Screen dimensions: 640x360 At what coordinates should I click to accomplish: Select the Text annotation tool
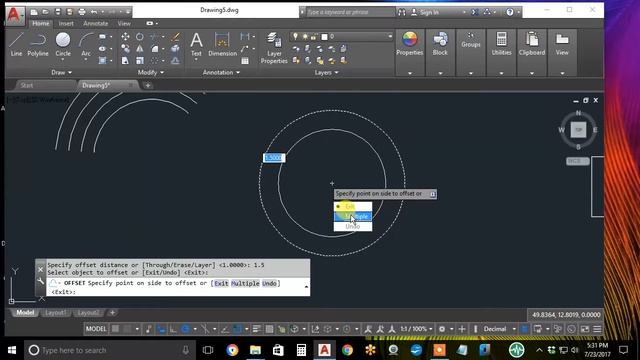tap(196, 44)
